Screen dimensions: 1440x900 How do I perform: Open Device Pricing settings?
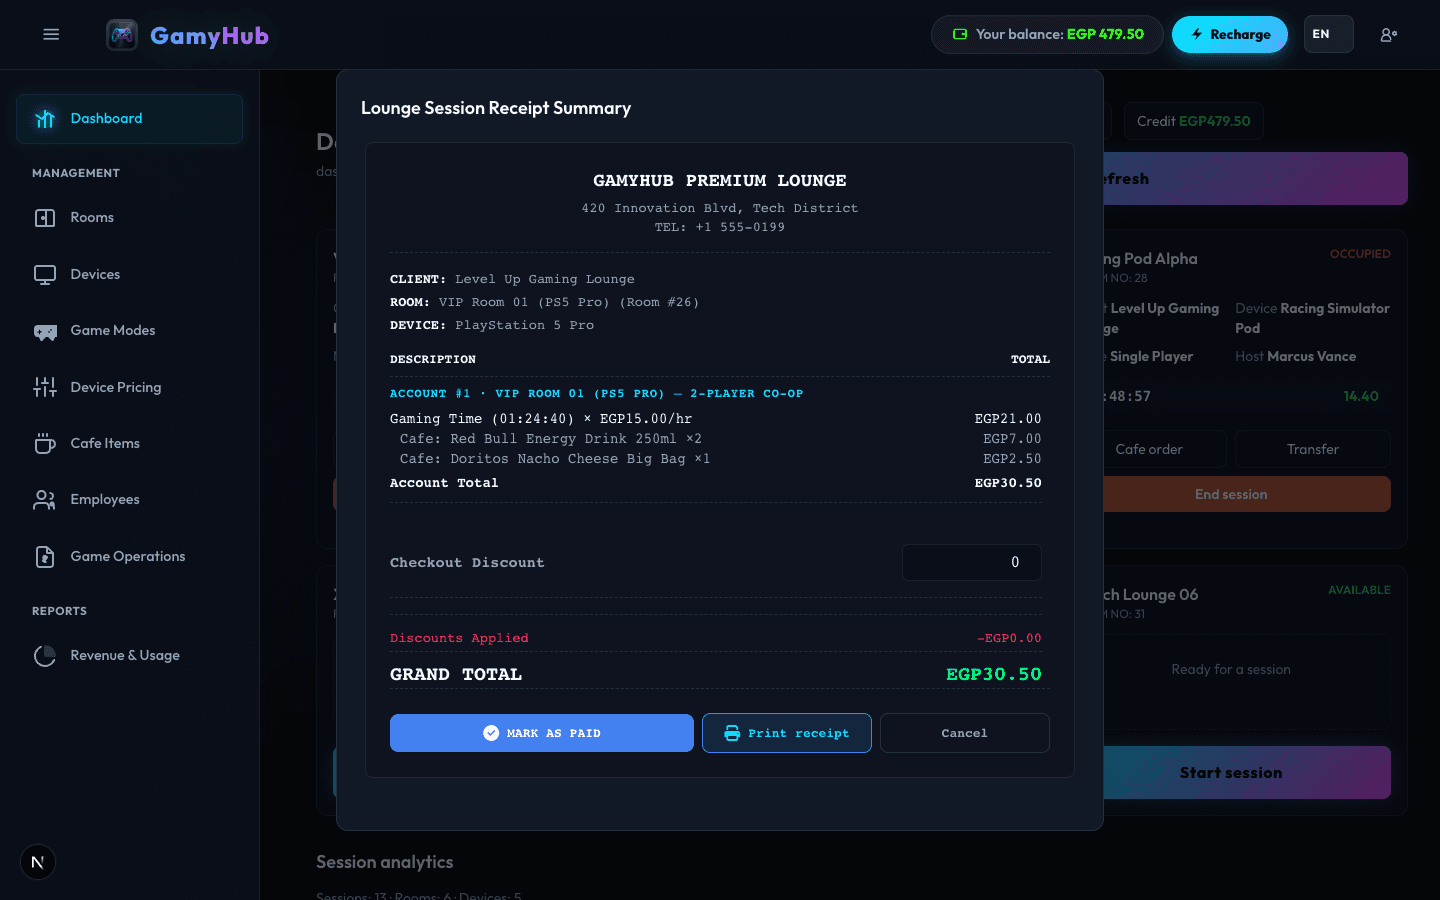(129, 387)
